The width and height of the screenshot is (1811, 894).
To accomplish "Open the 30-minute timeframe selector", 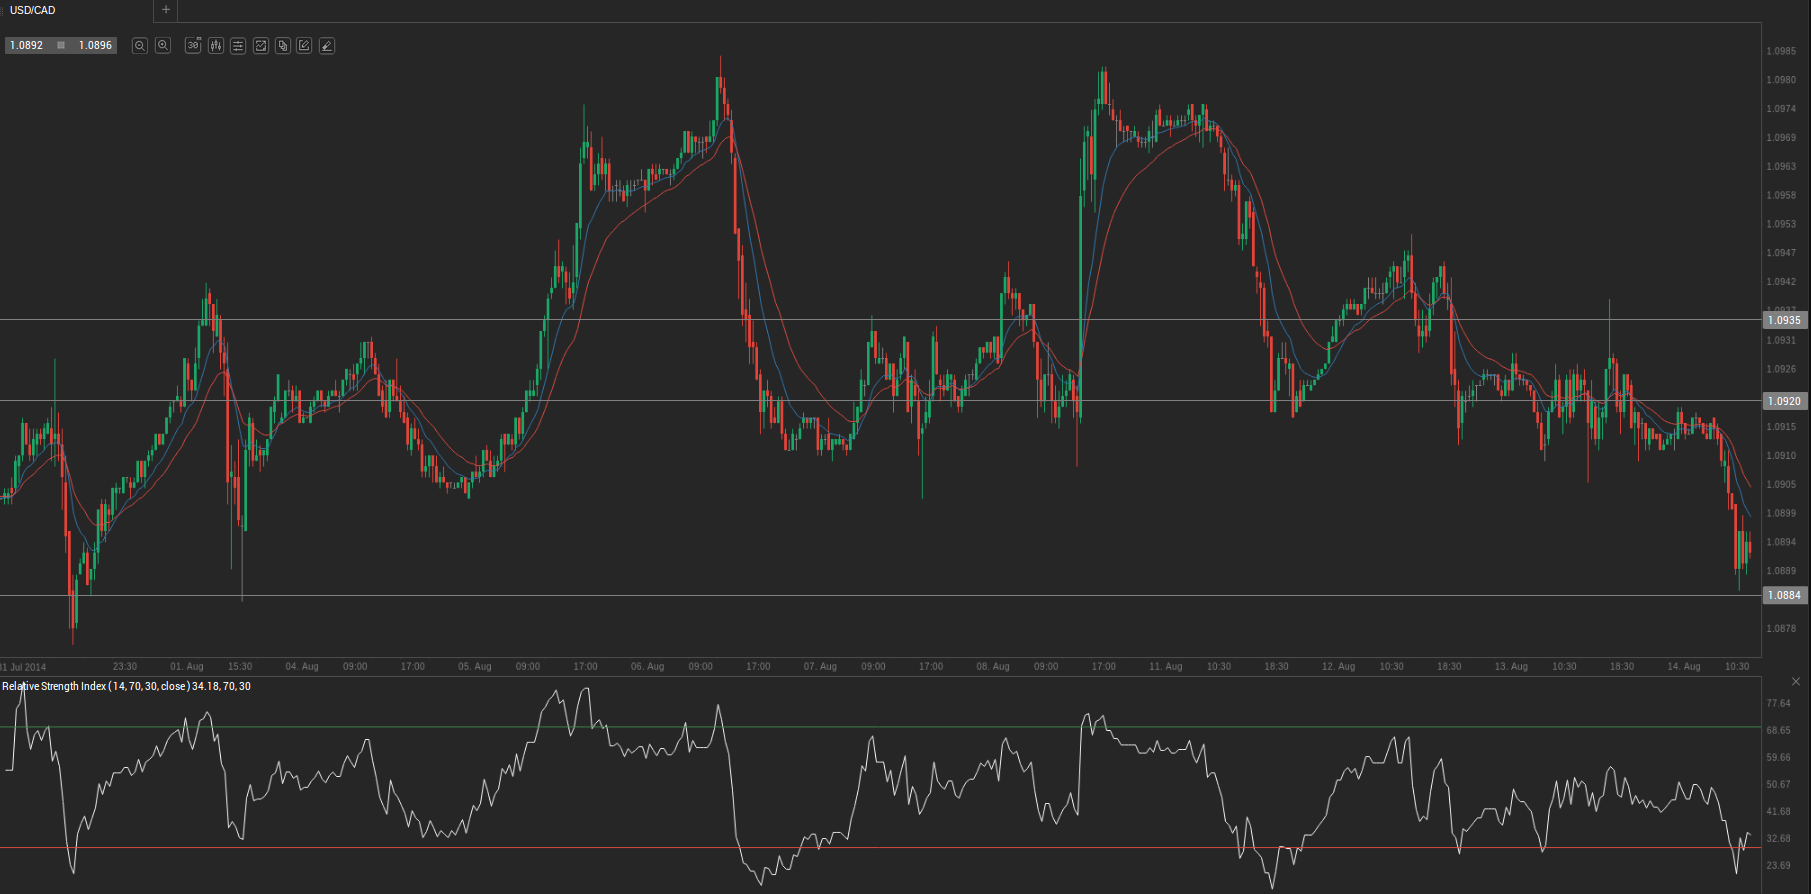I will point(193,46).
